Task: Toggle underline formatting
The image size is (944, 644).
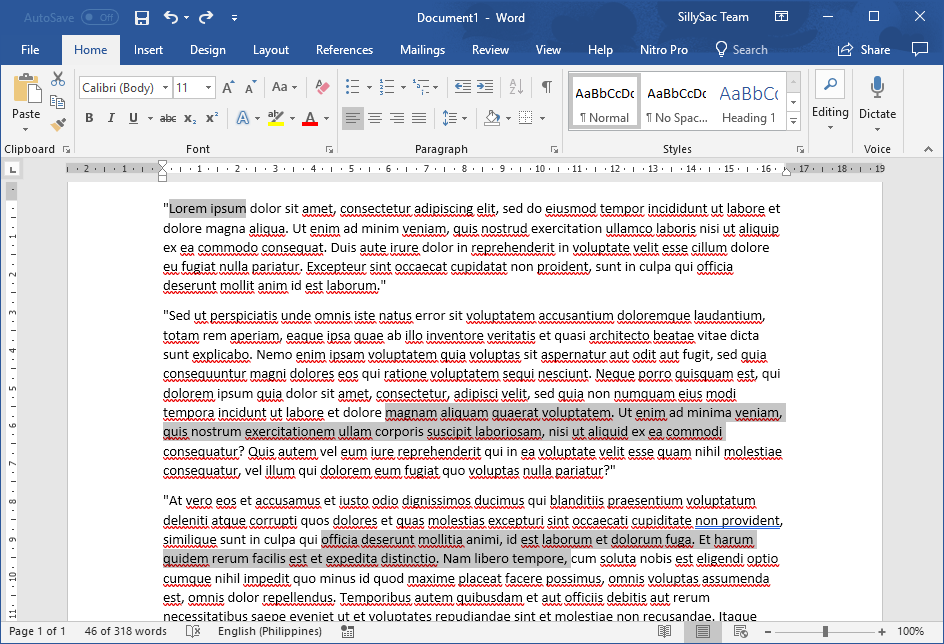Action: (x=132, y=118)
